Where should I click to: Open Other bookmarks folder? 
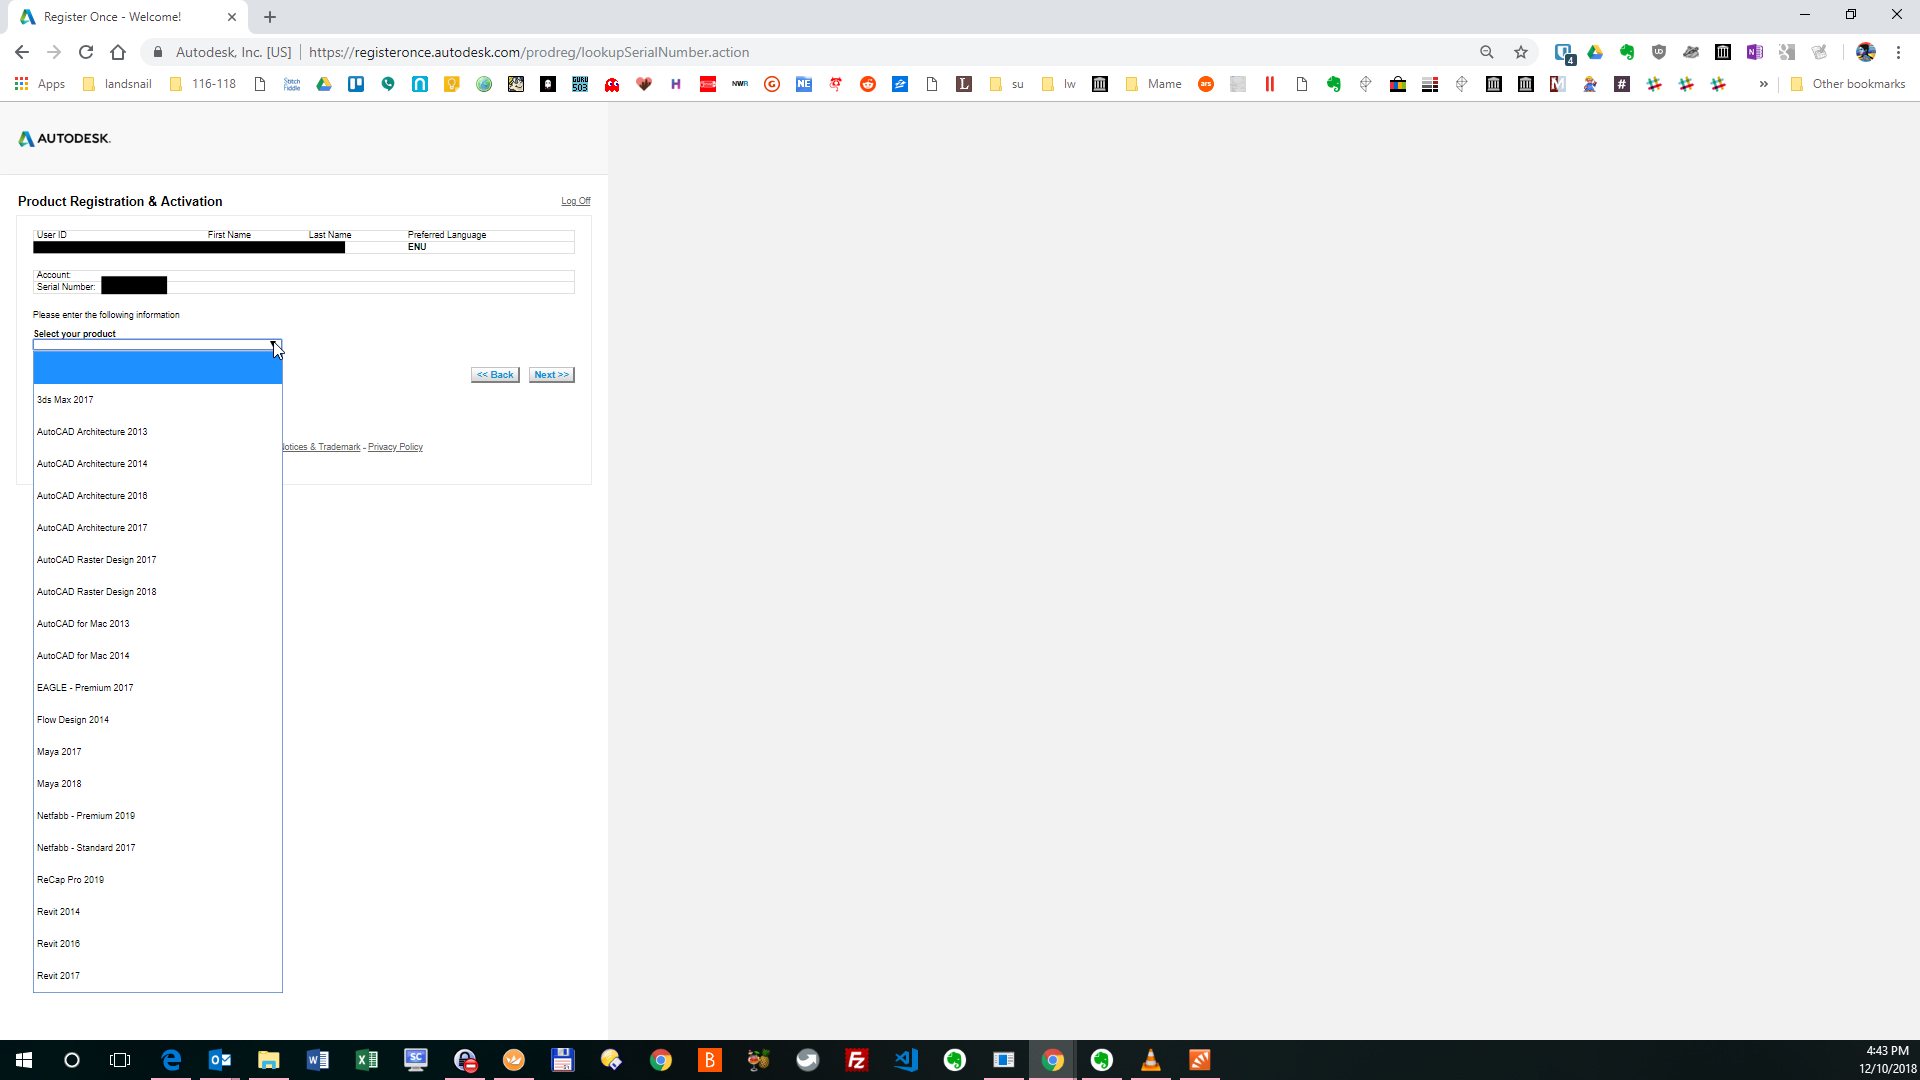click(1848, 84)
